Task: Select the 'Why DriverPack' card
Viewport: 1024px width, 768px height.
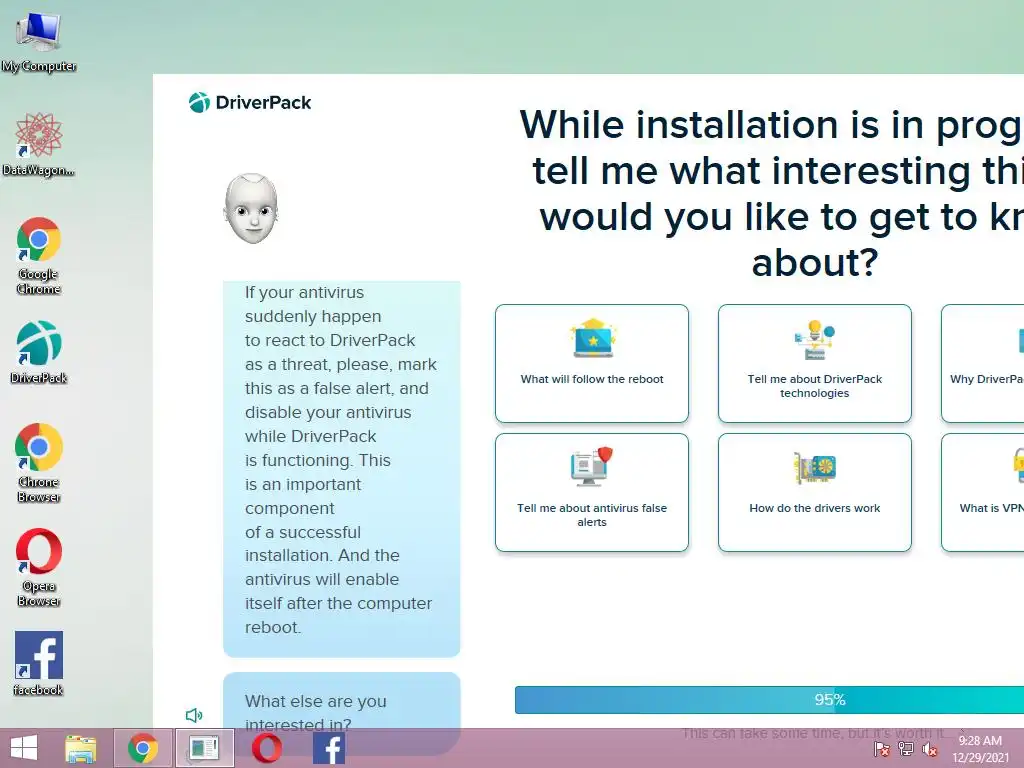Action: [982, 363]
